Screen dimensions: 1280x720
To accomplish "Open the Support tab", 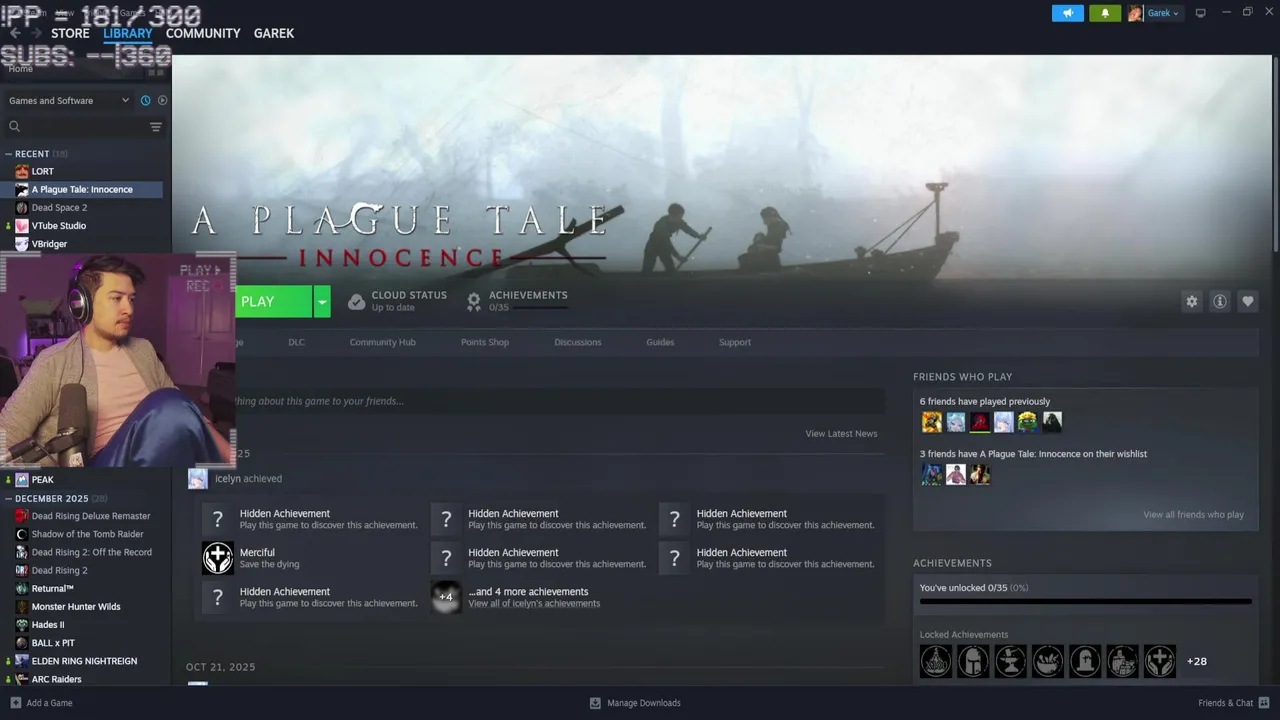I will (735, 342).
